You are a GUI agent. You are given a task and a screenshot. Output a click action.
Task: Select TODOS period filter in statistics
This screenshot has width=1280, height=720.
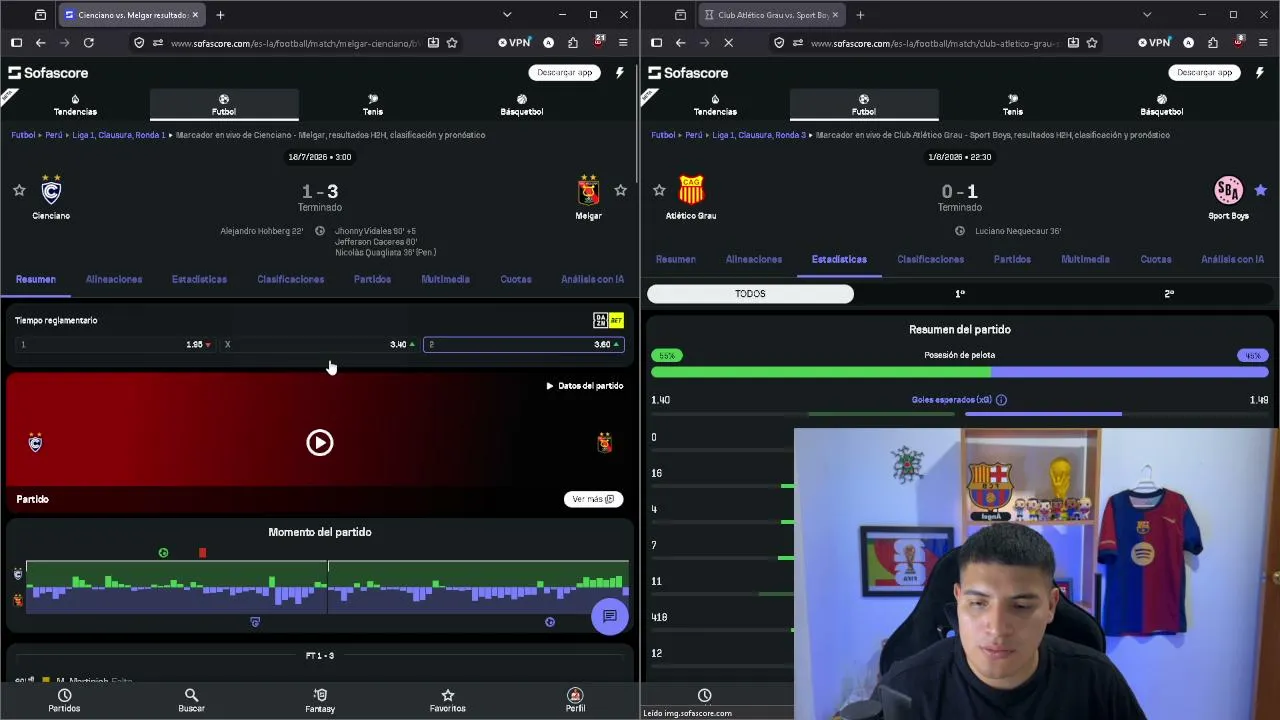coord(750,294)
